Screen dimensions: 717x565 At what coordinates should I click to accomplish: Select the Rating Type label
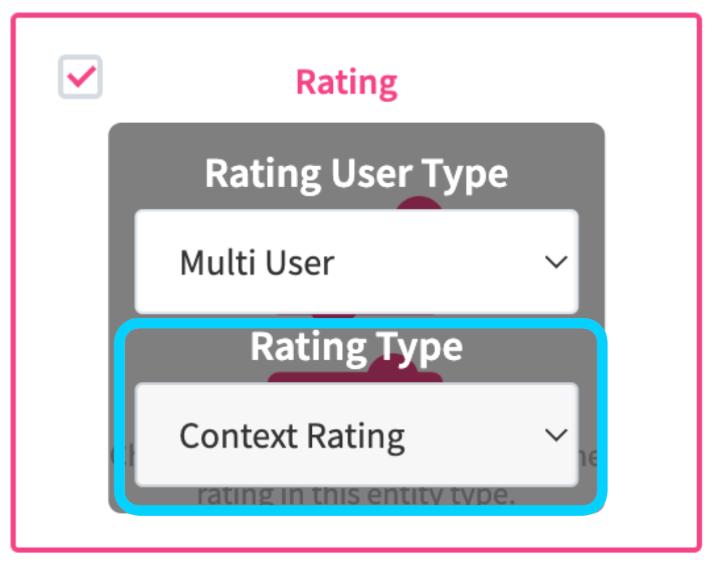[x=356, y=346]
